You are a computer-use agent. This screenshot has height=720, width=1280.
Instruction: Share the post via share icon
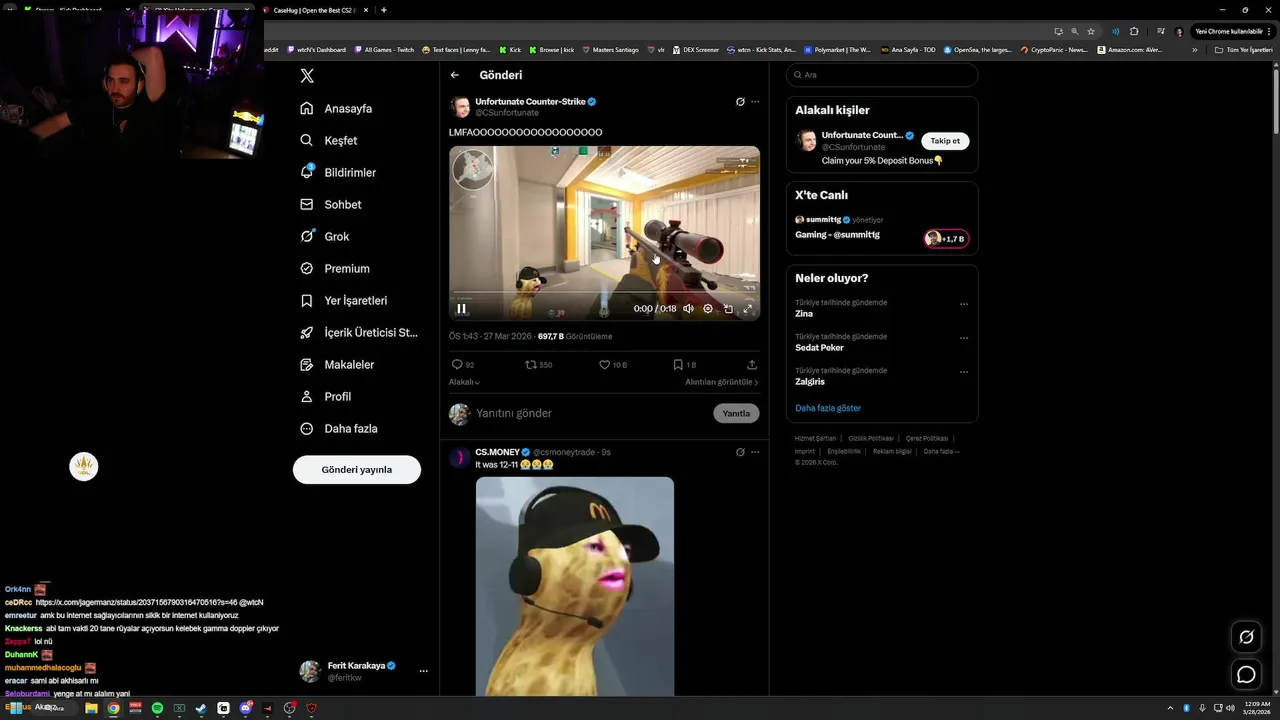coord(752,365)
